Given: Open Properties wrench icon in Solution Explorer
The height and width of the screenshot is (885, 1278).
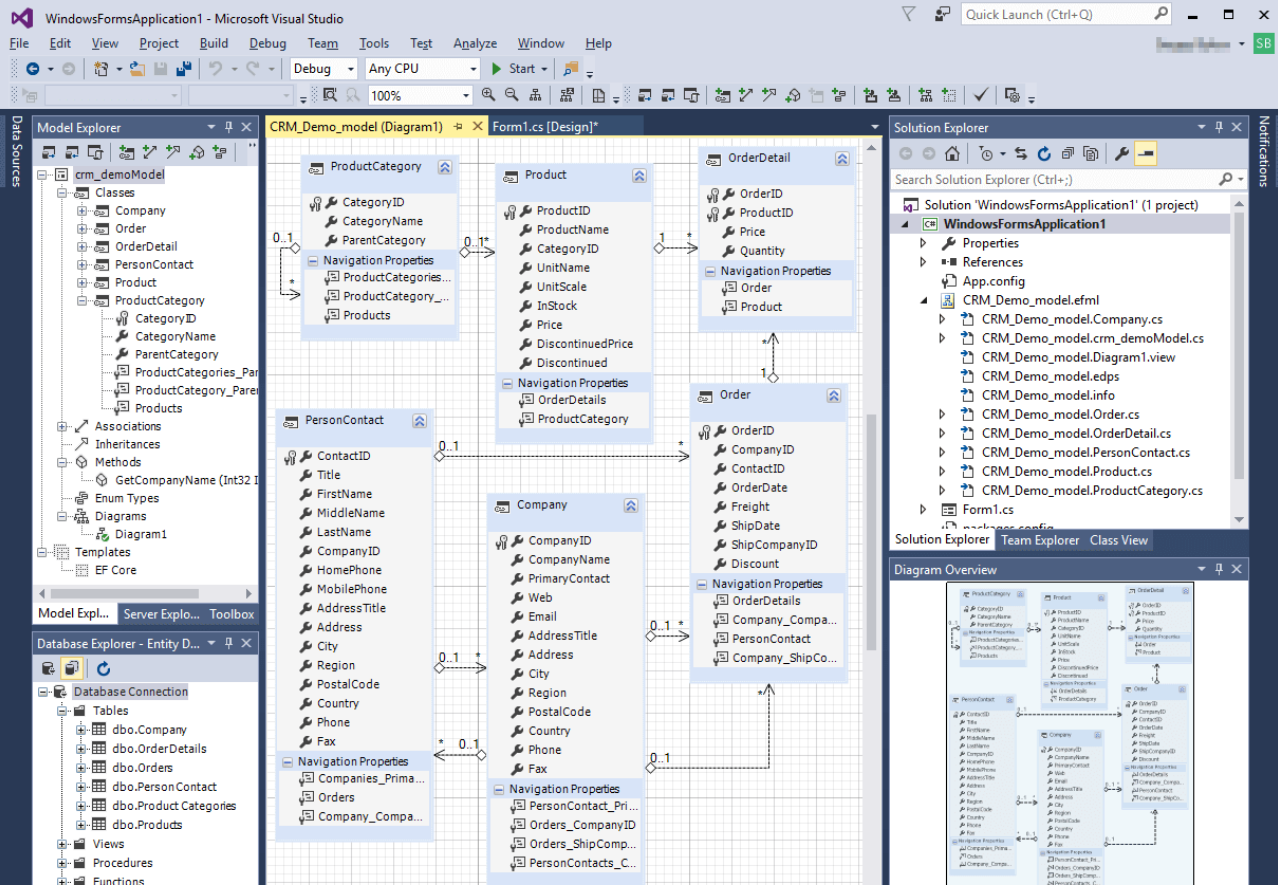Looking at the screenshot, I should point(1121,154).
